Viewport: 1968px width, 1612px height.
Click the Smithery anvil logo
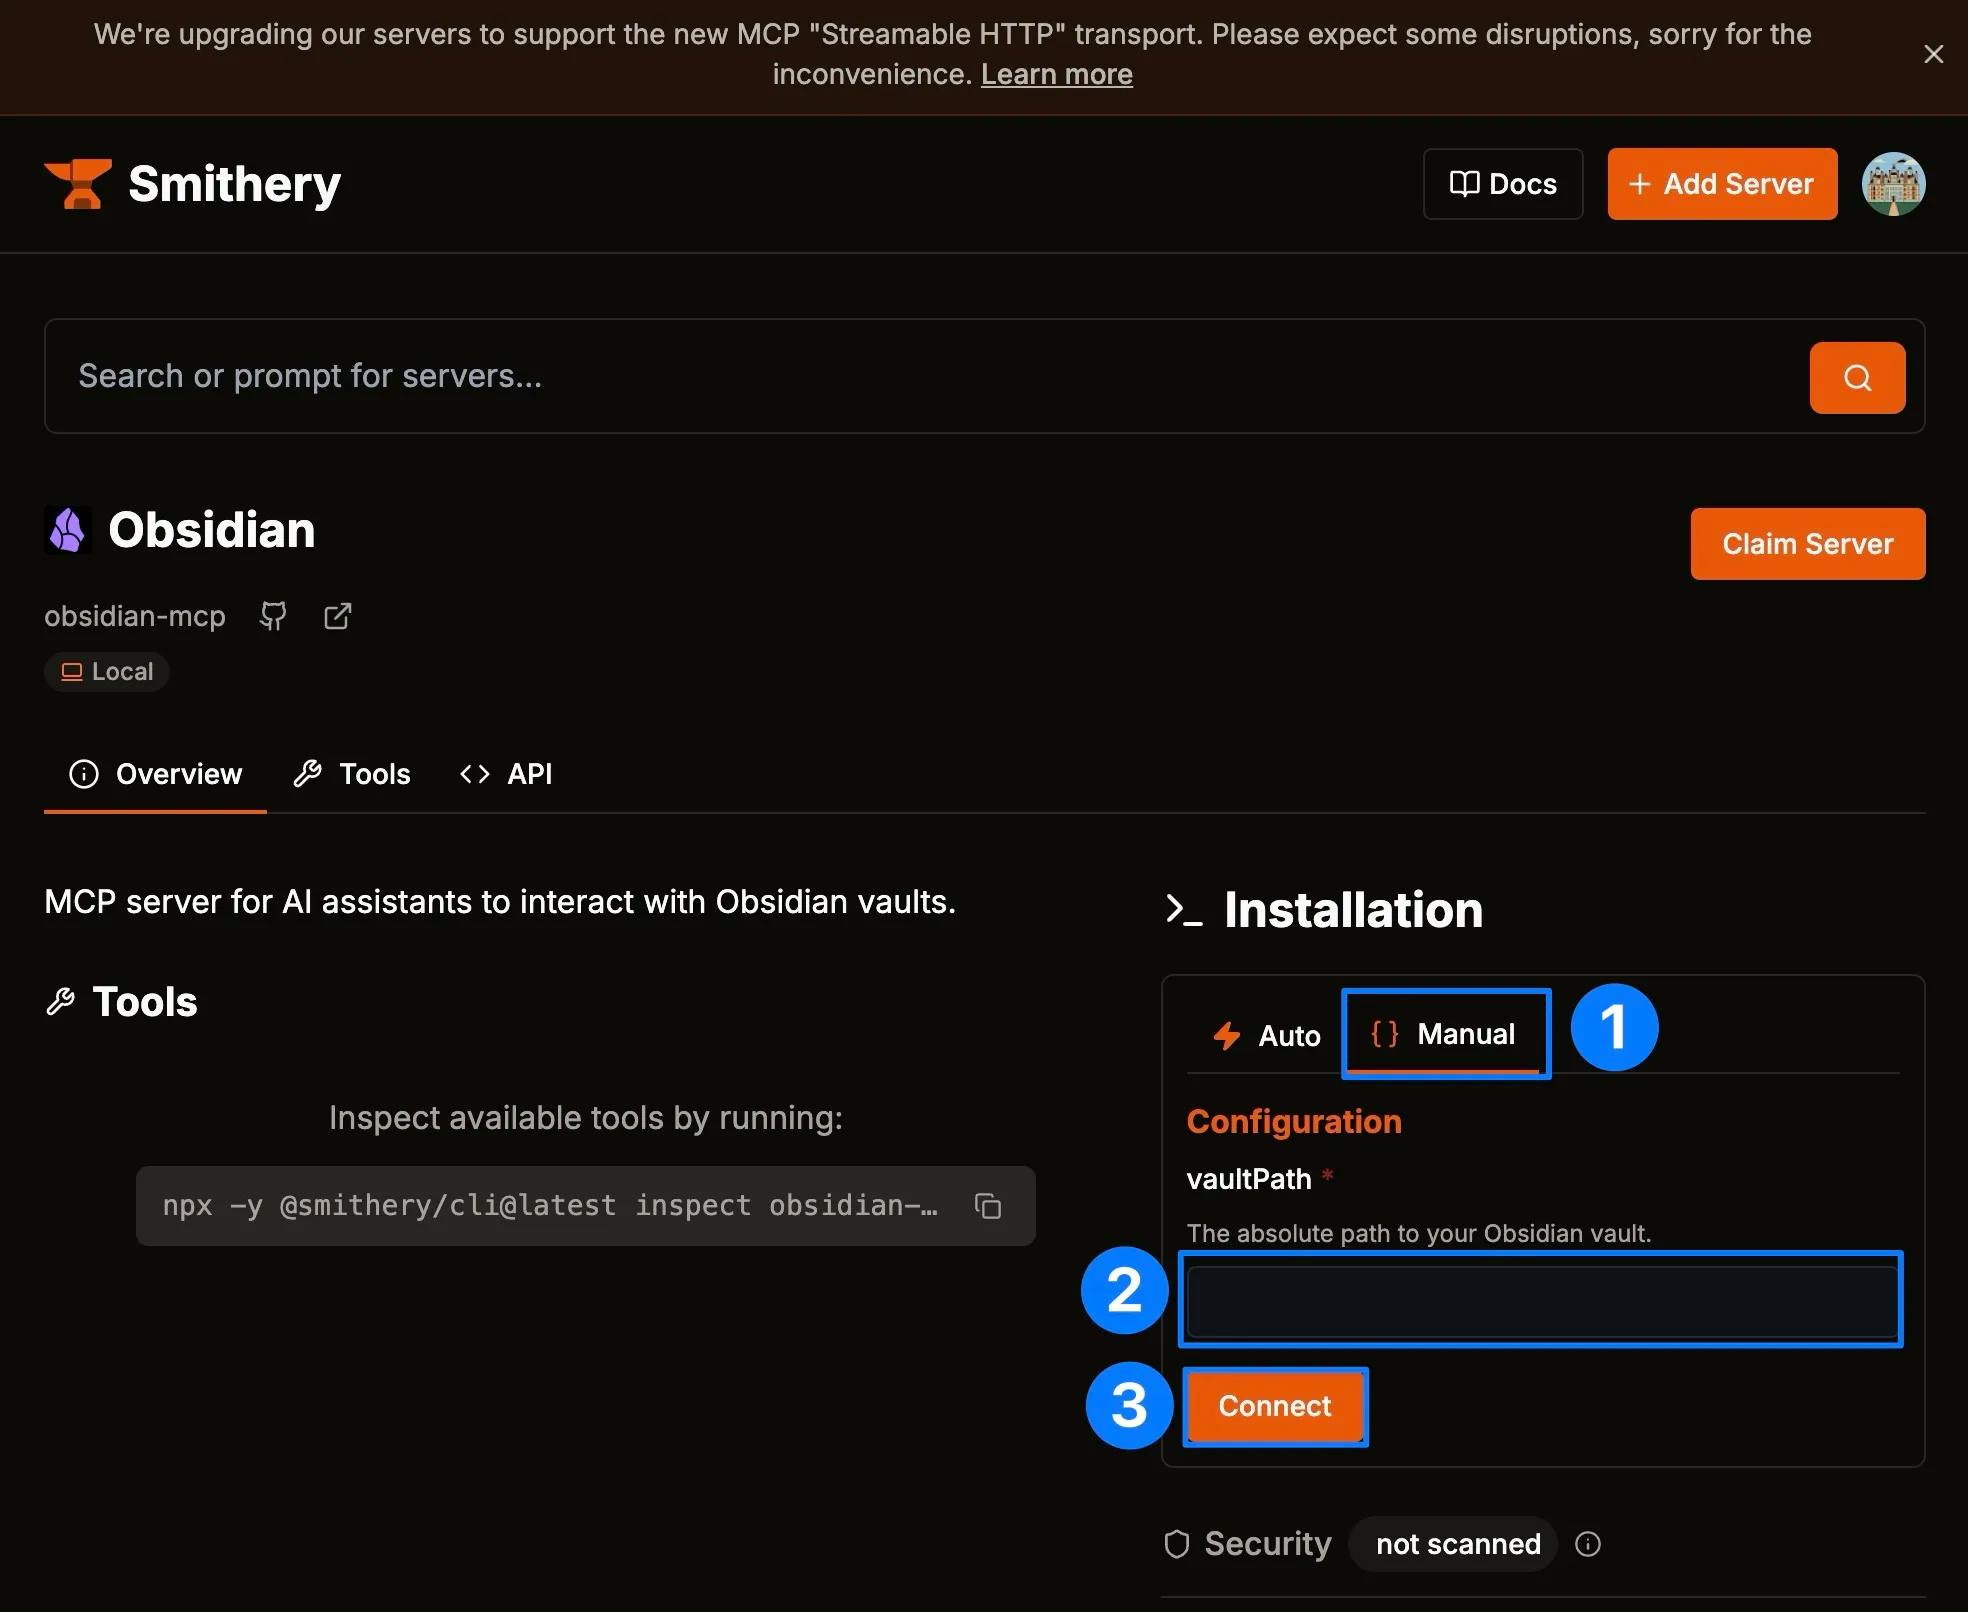click(x=78, y=184)
